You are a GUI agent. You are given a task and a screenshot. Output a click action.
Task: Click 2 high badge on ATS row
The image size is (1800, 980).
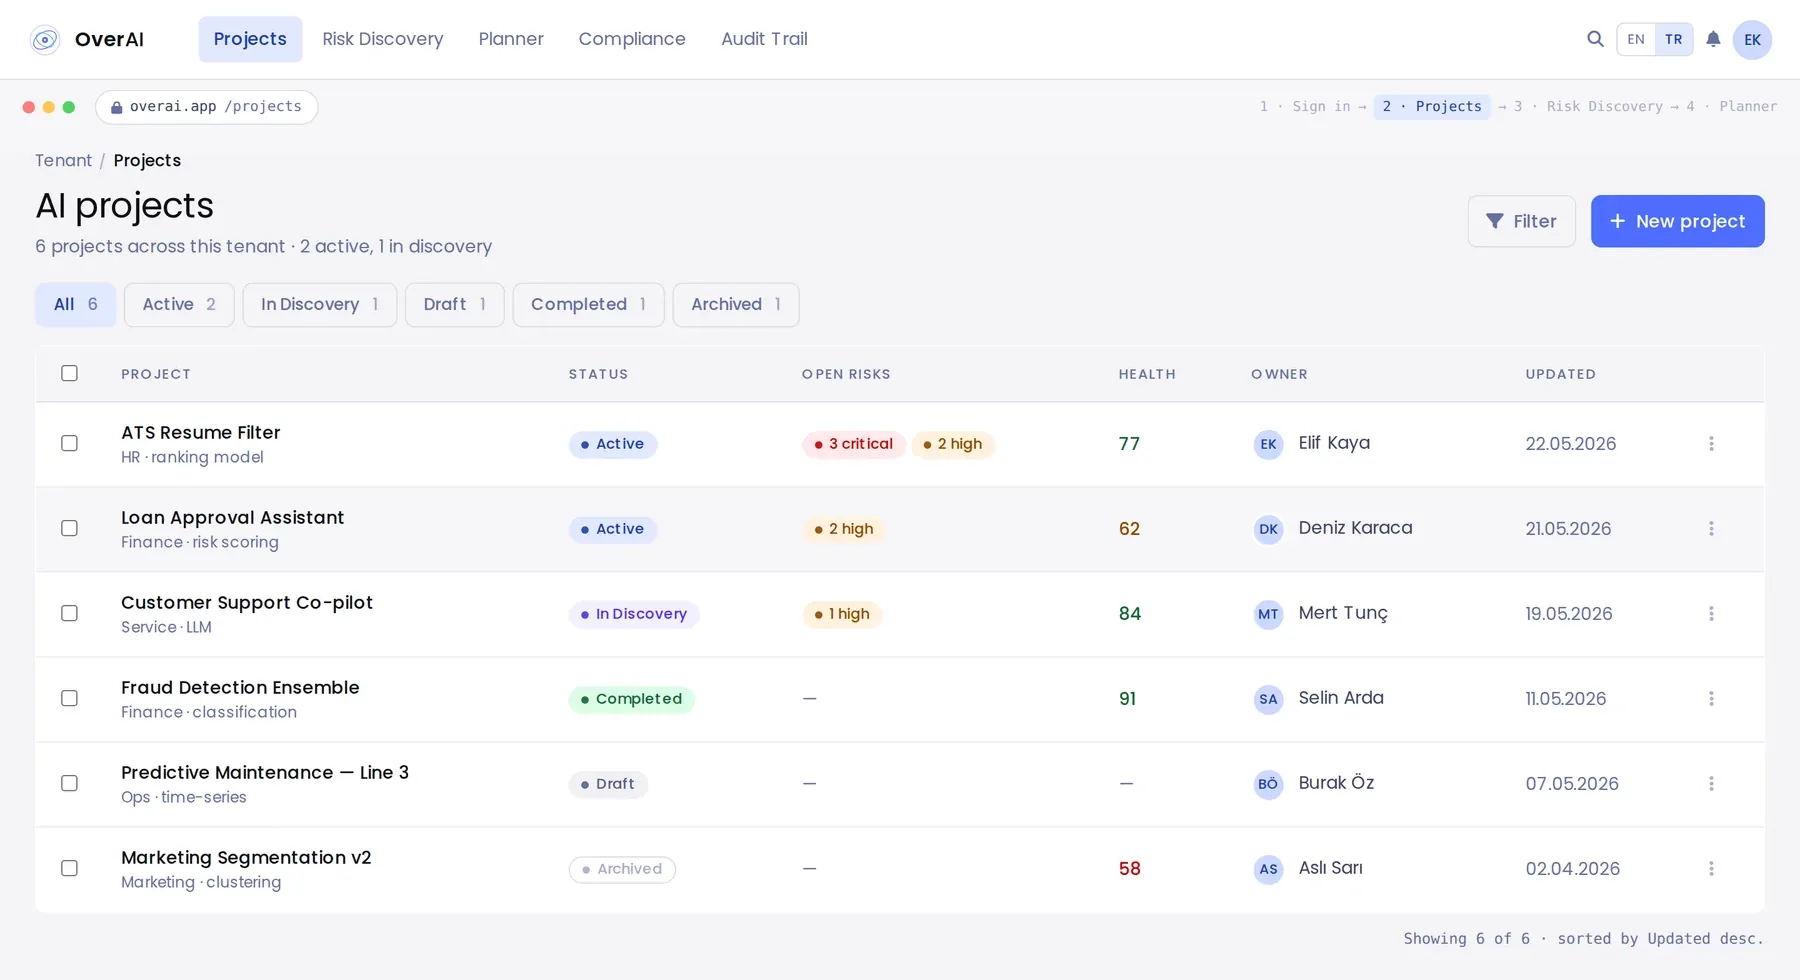[953, 444]
